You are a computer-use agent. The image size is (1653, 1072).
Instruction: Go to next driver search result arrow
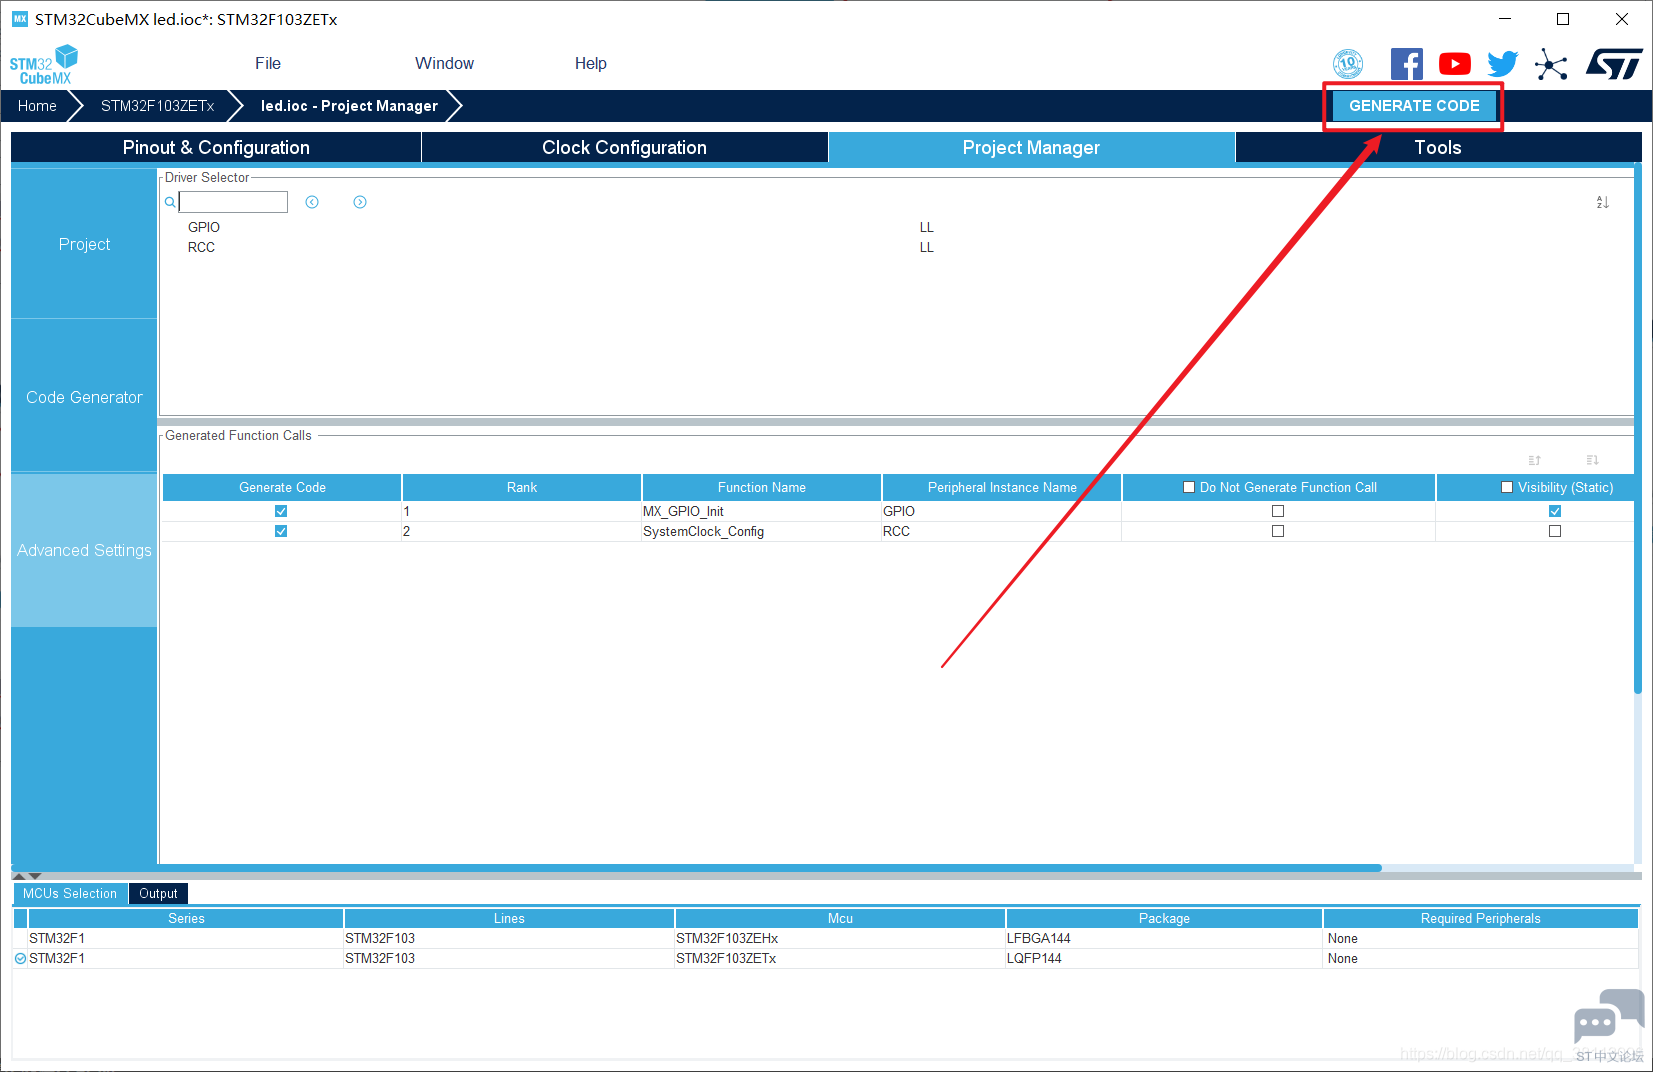(x=360, y=202)
